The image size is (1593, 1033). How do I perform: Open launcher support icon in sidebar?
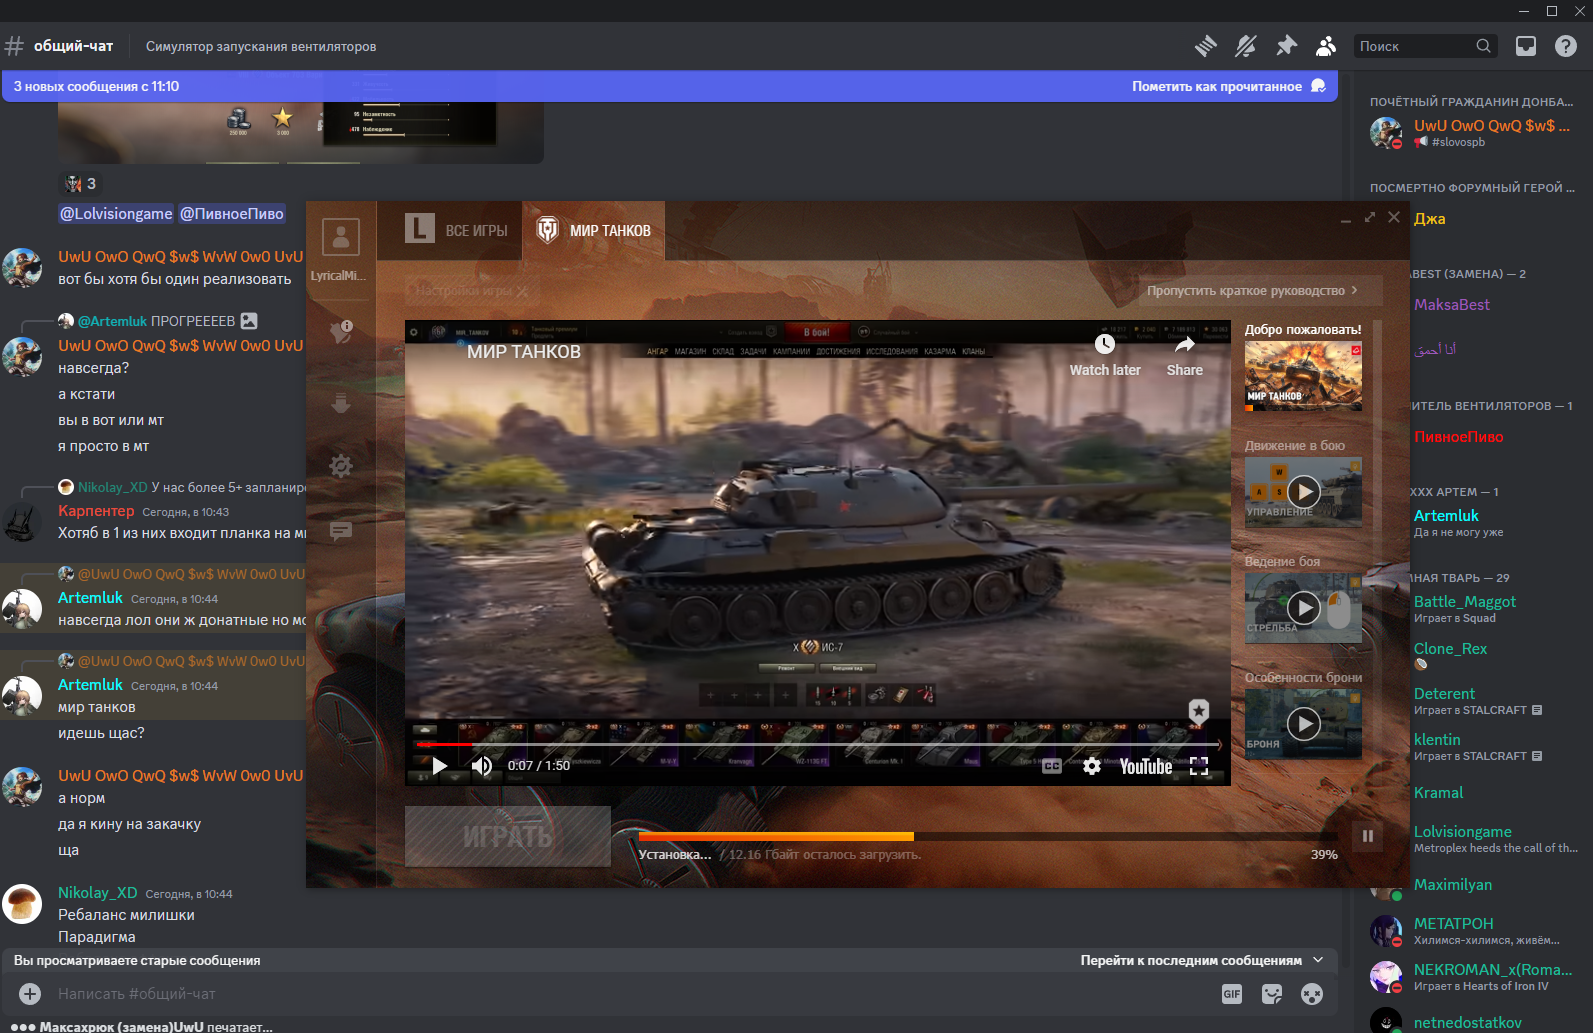click(x=341, y=331)
